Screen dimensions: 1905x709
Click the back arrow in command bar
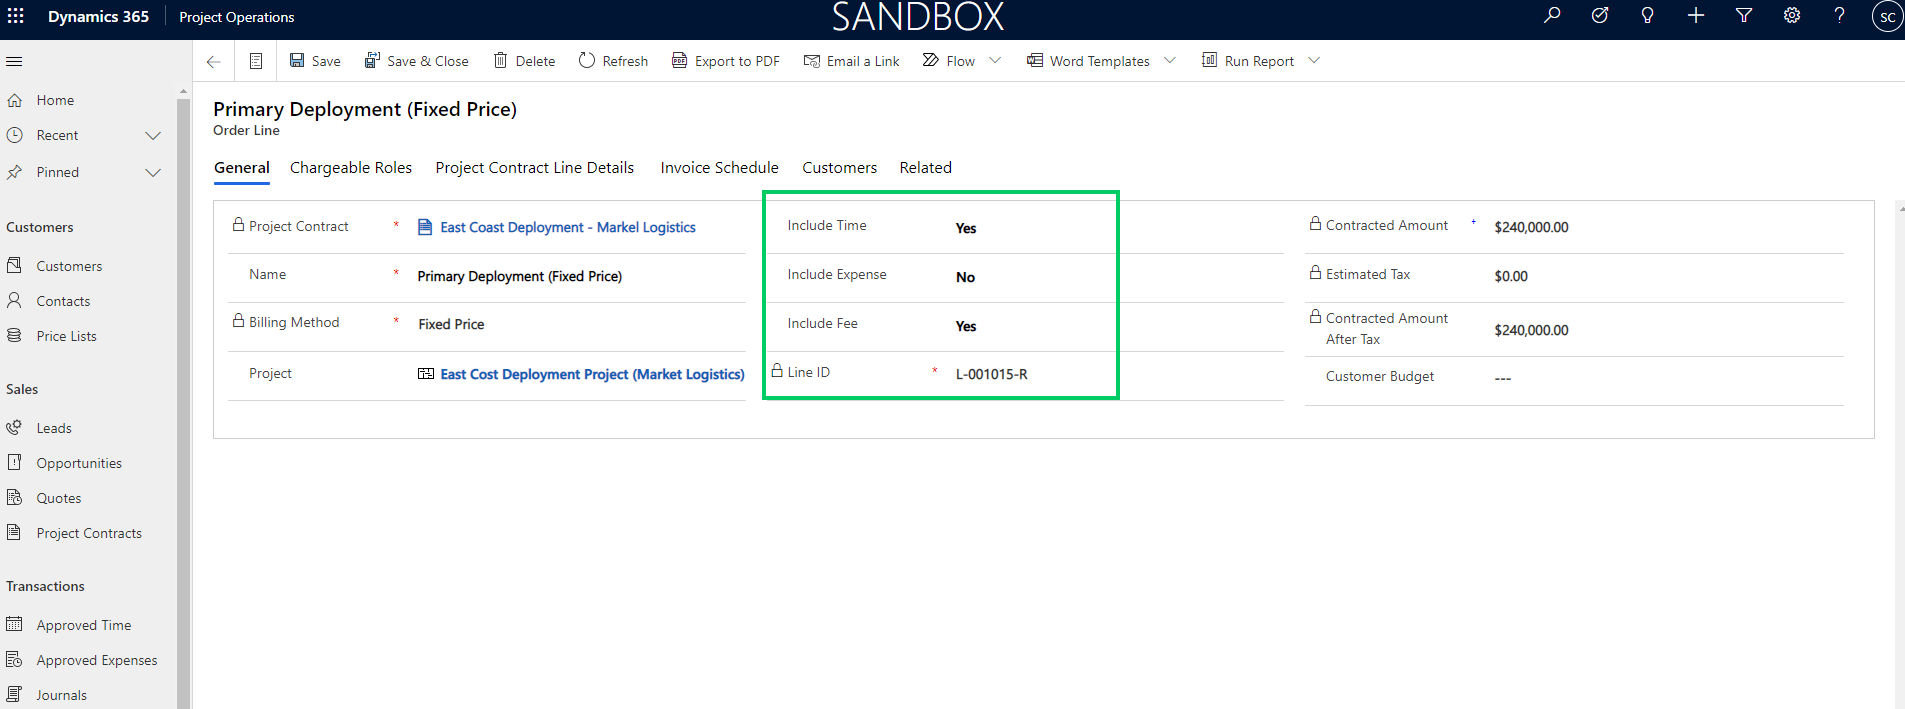[x=213, y=61]
